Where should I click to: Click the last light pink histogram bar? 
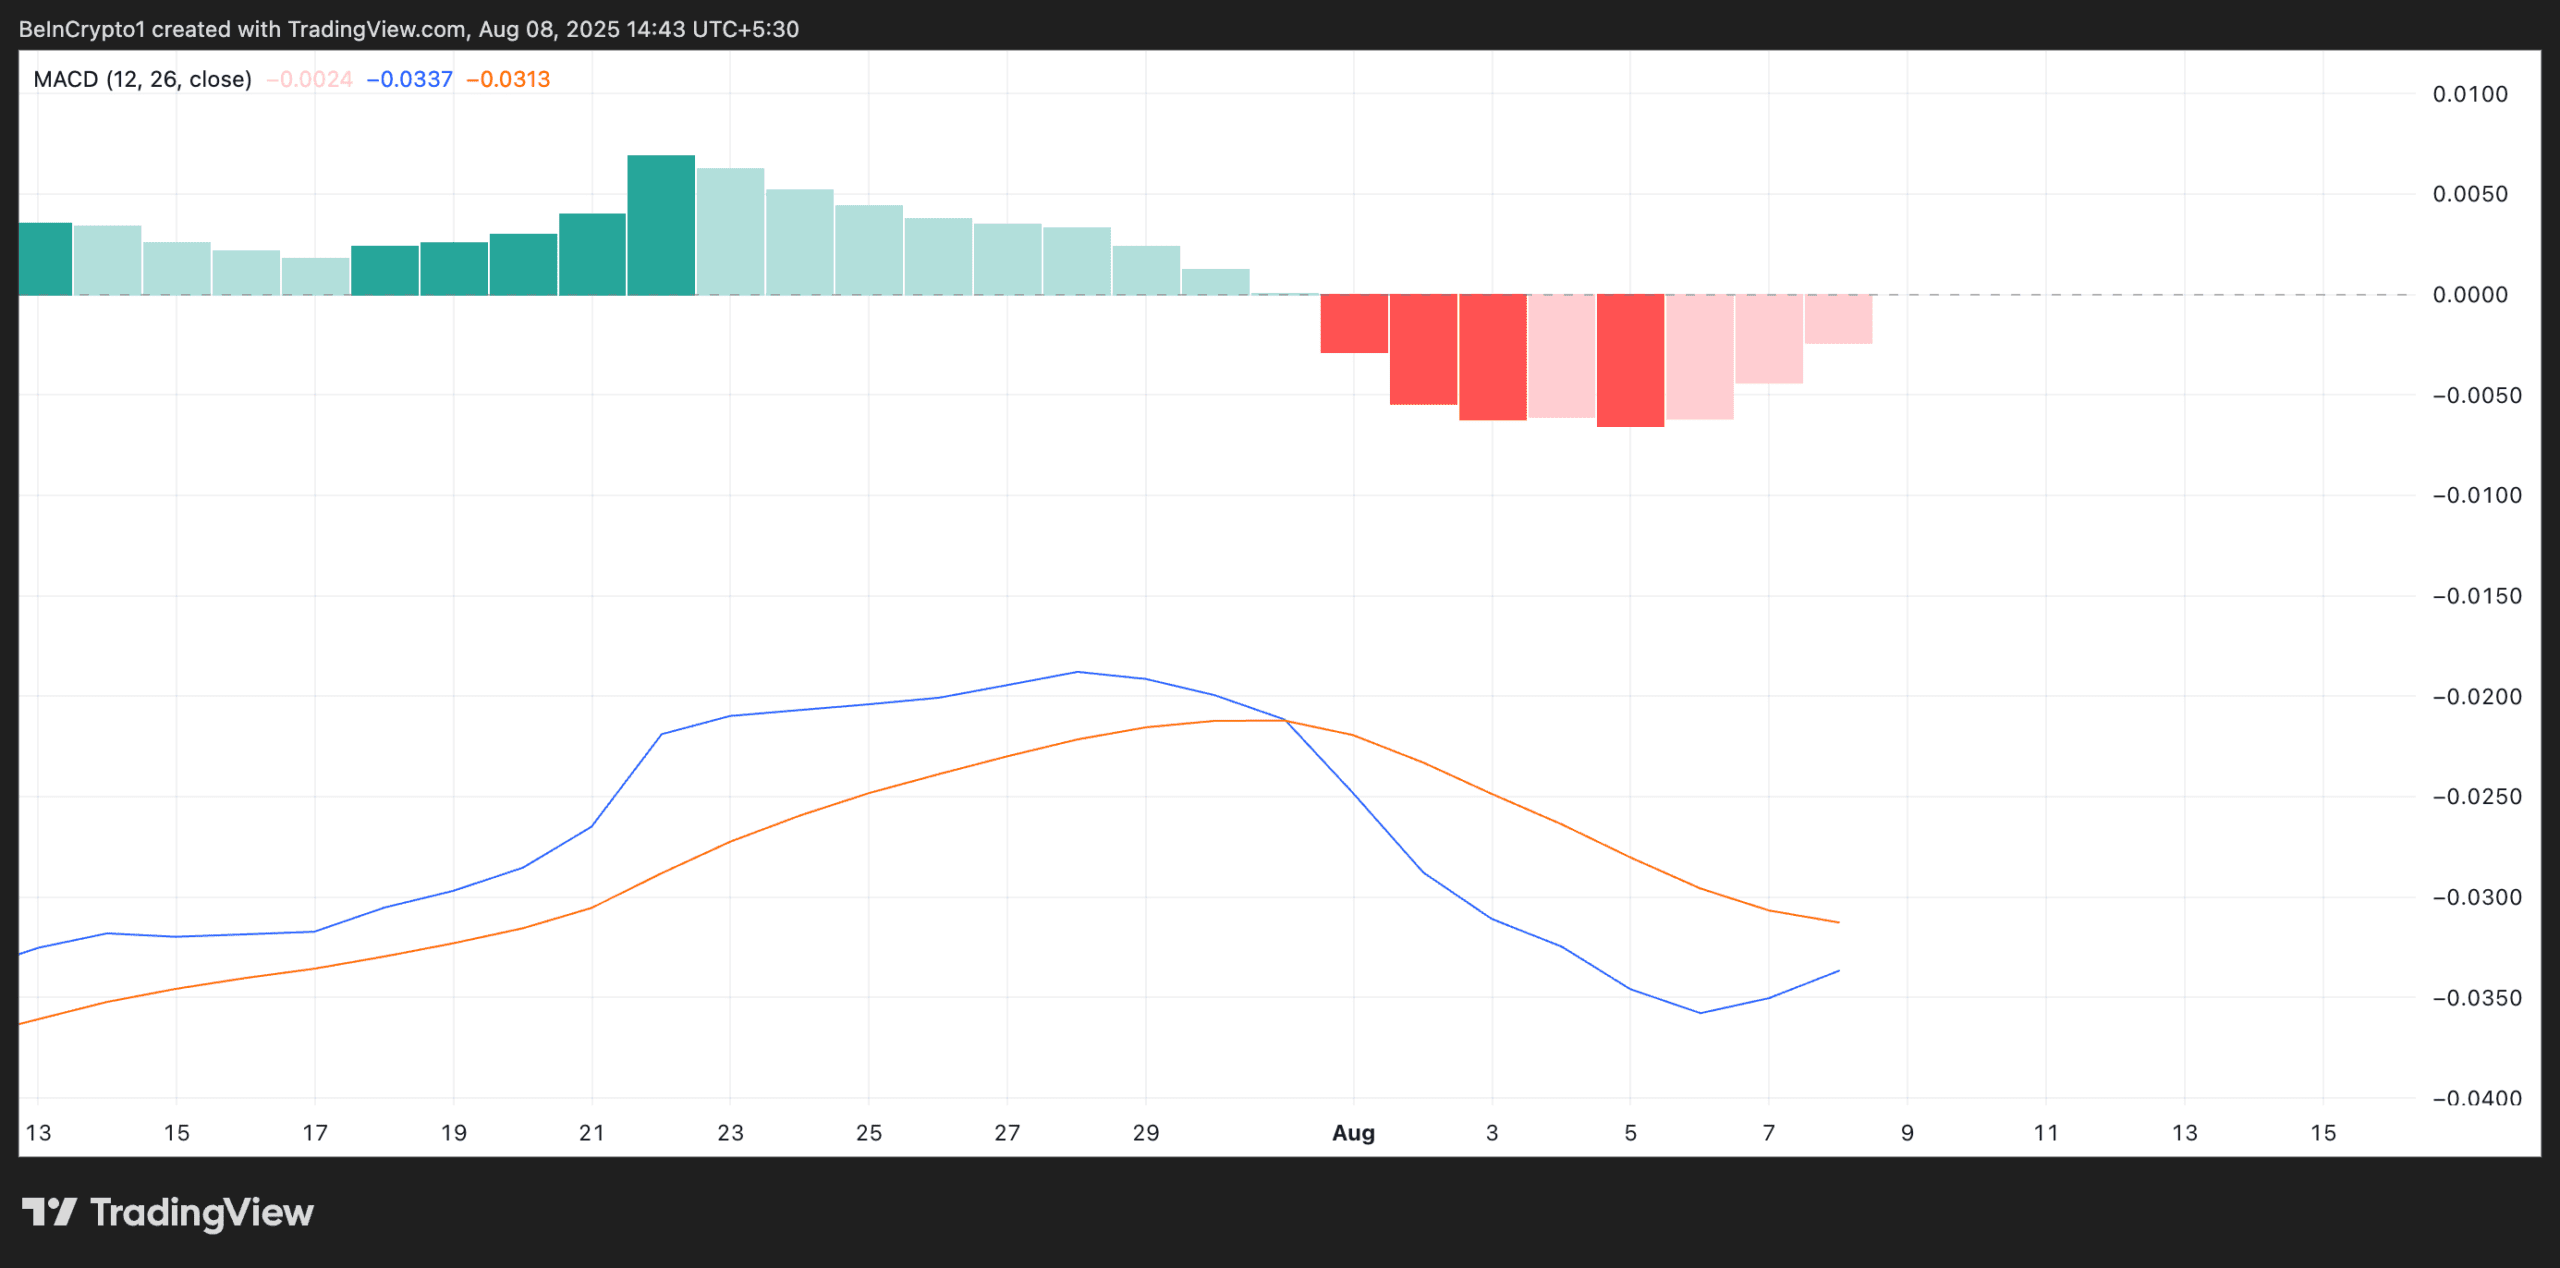click(1838, 319)
